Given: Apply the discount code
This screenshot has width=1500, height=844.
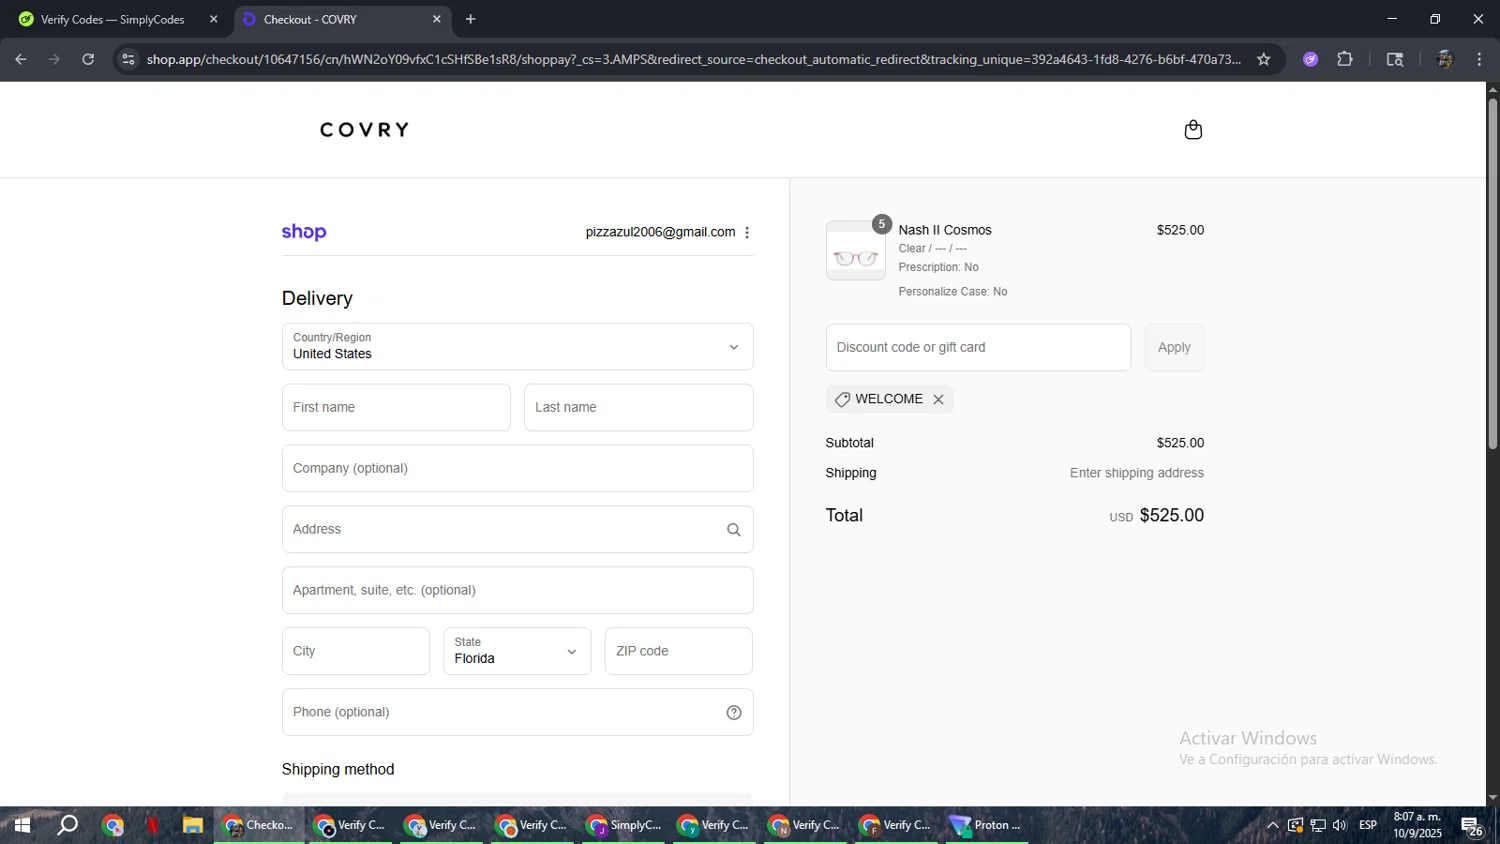Looking at the screenshot, I should [x=1174, y=348].
